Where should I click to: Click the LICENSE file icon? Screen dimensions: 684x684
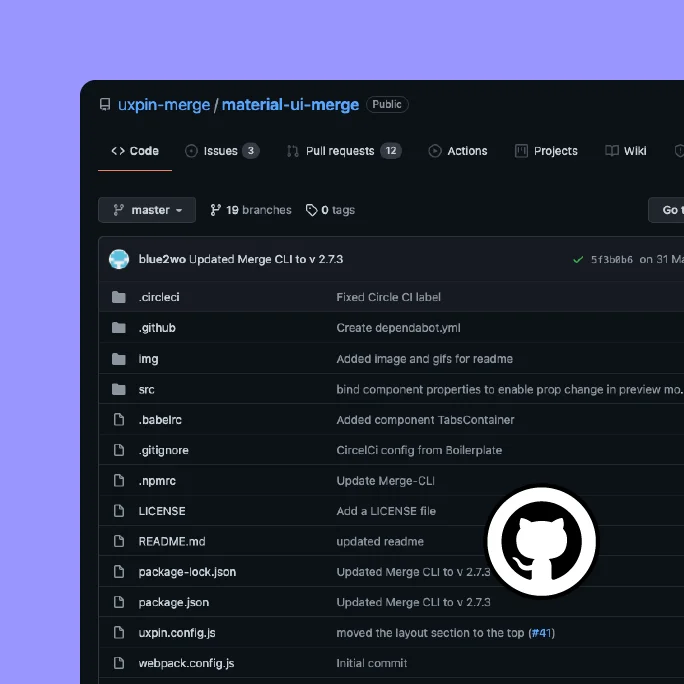click(x=119, y=510)
